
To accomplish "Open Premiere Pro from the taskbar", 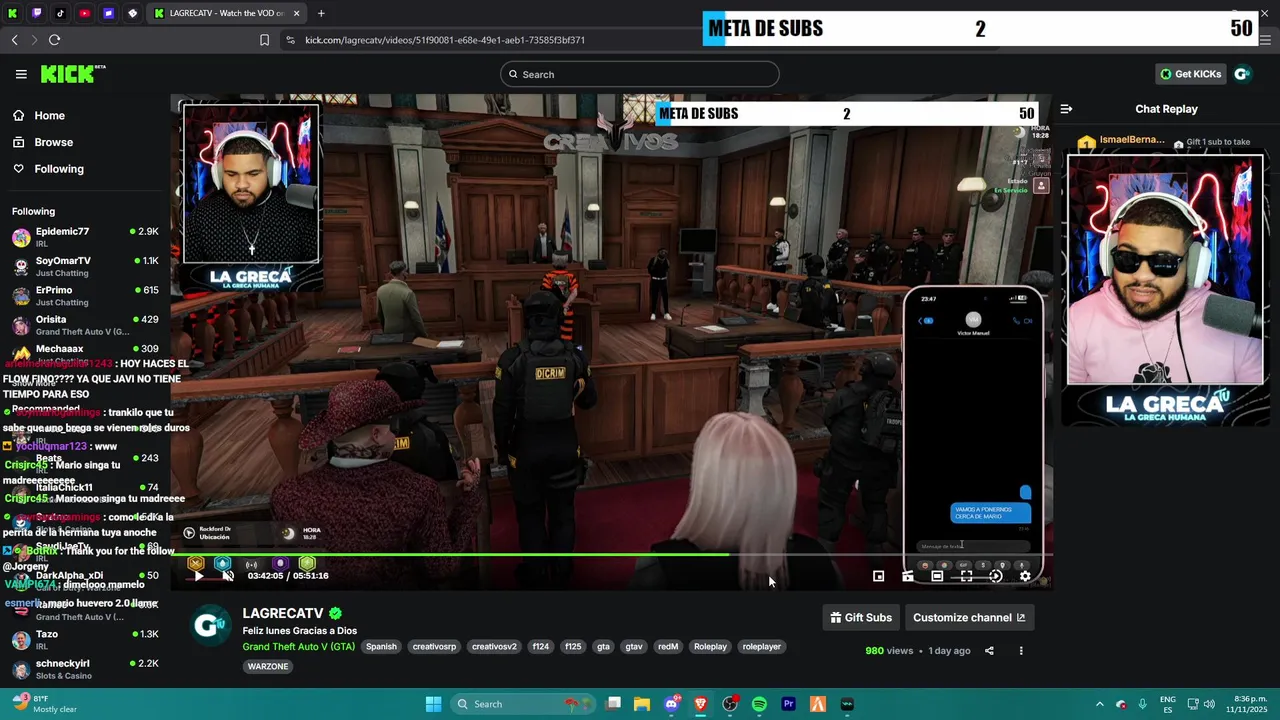I will click(x=788, y=704).
